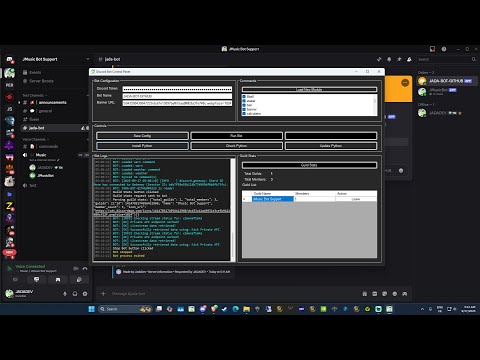
Task: Collapse the Text Channels category
Action: pos(34,95)
